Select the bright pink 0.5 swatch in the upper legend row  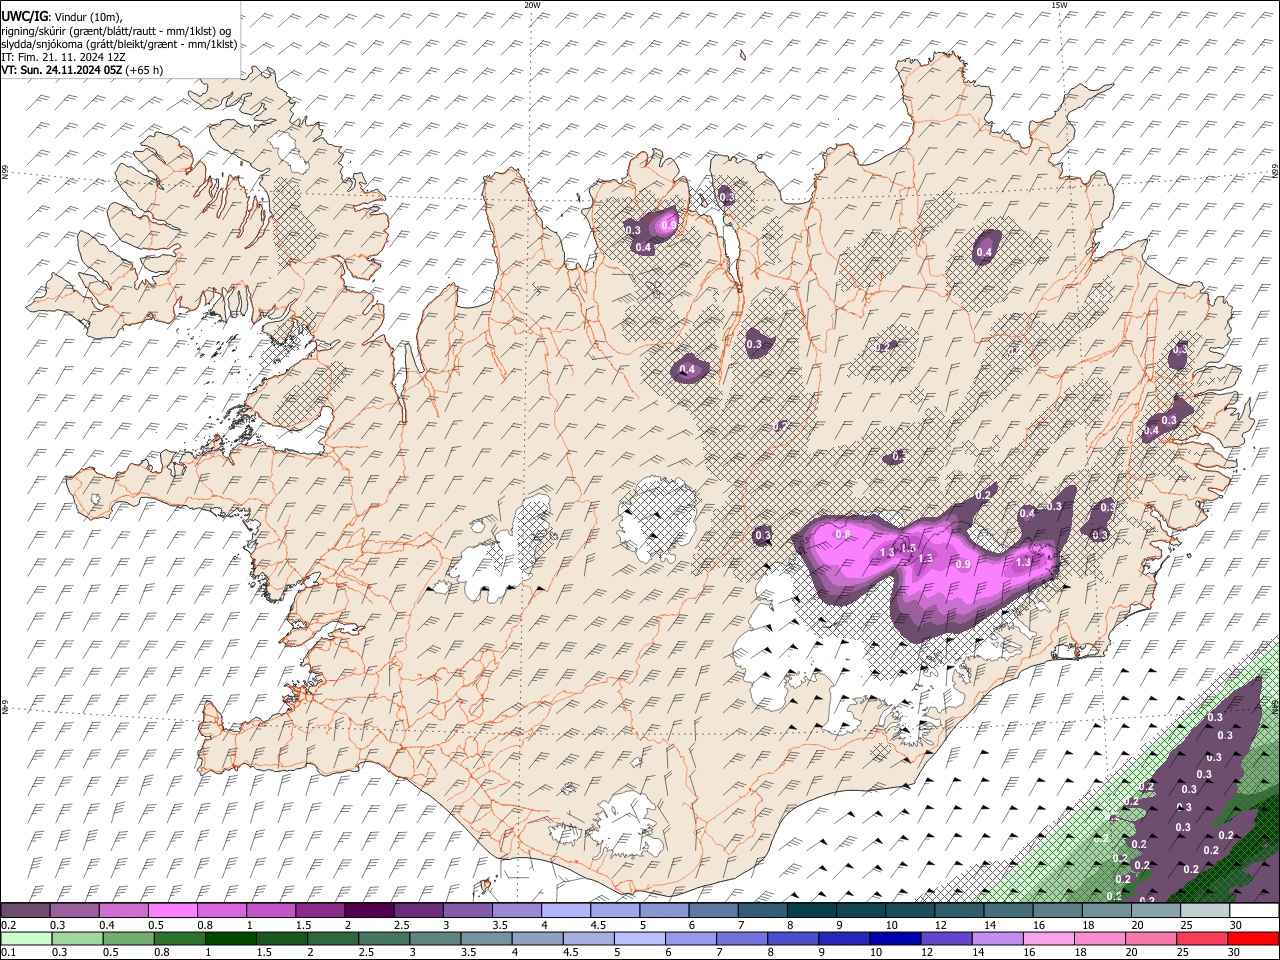(x=172, y=911)
